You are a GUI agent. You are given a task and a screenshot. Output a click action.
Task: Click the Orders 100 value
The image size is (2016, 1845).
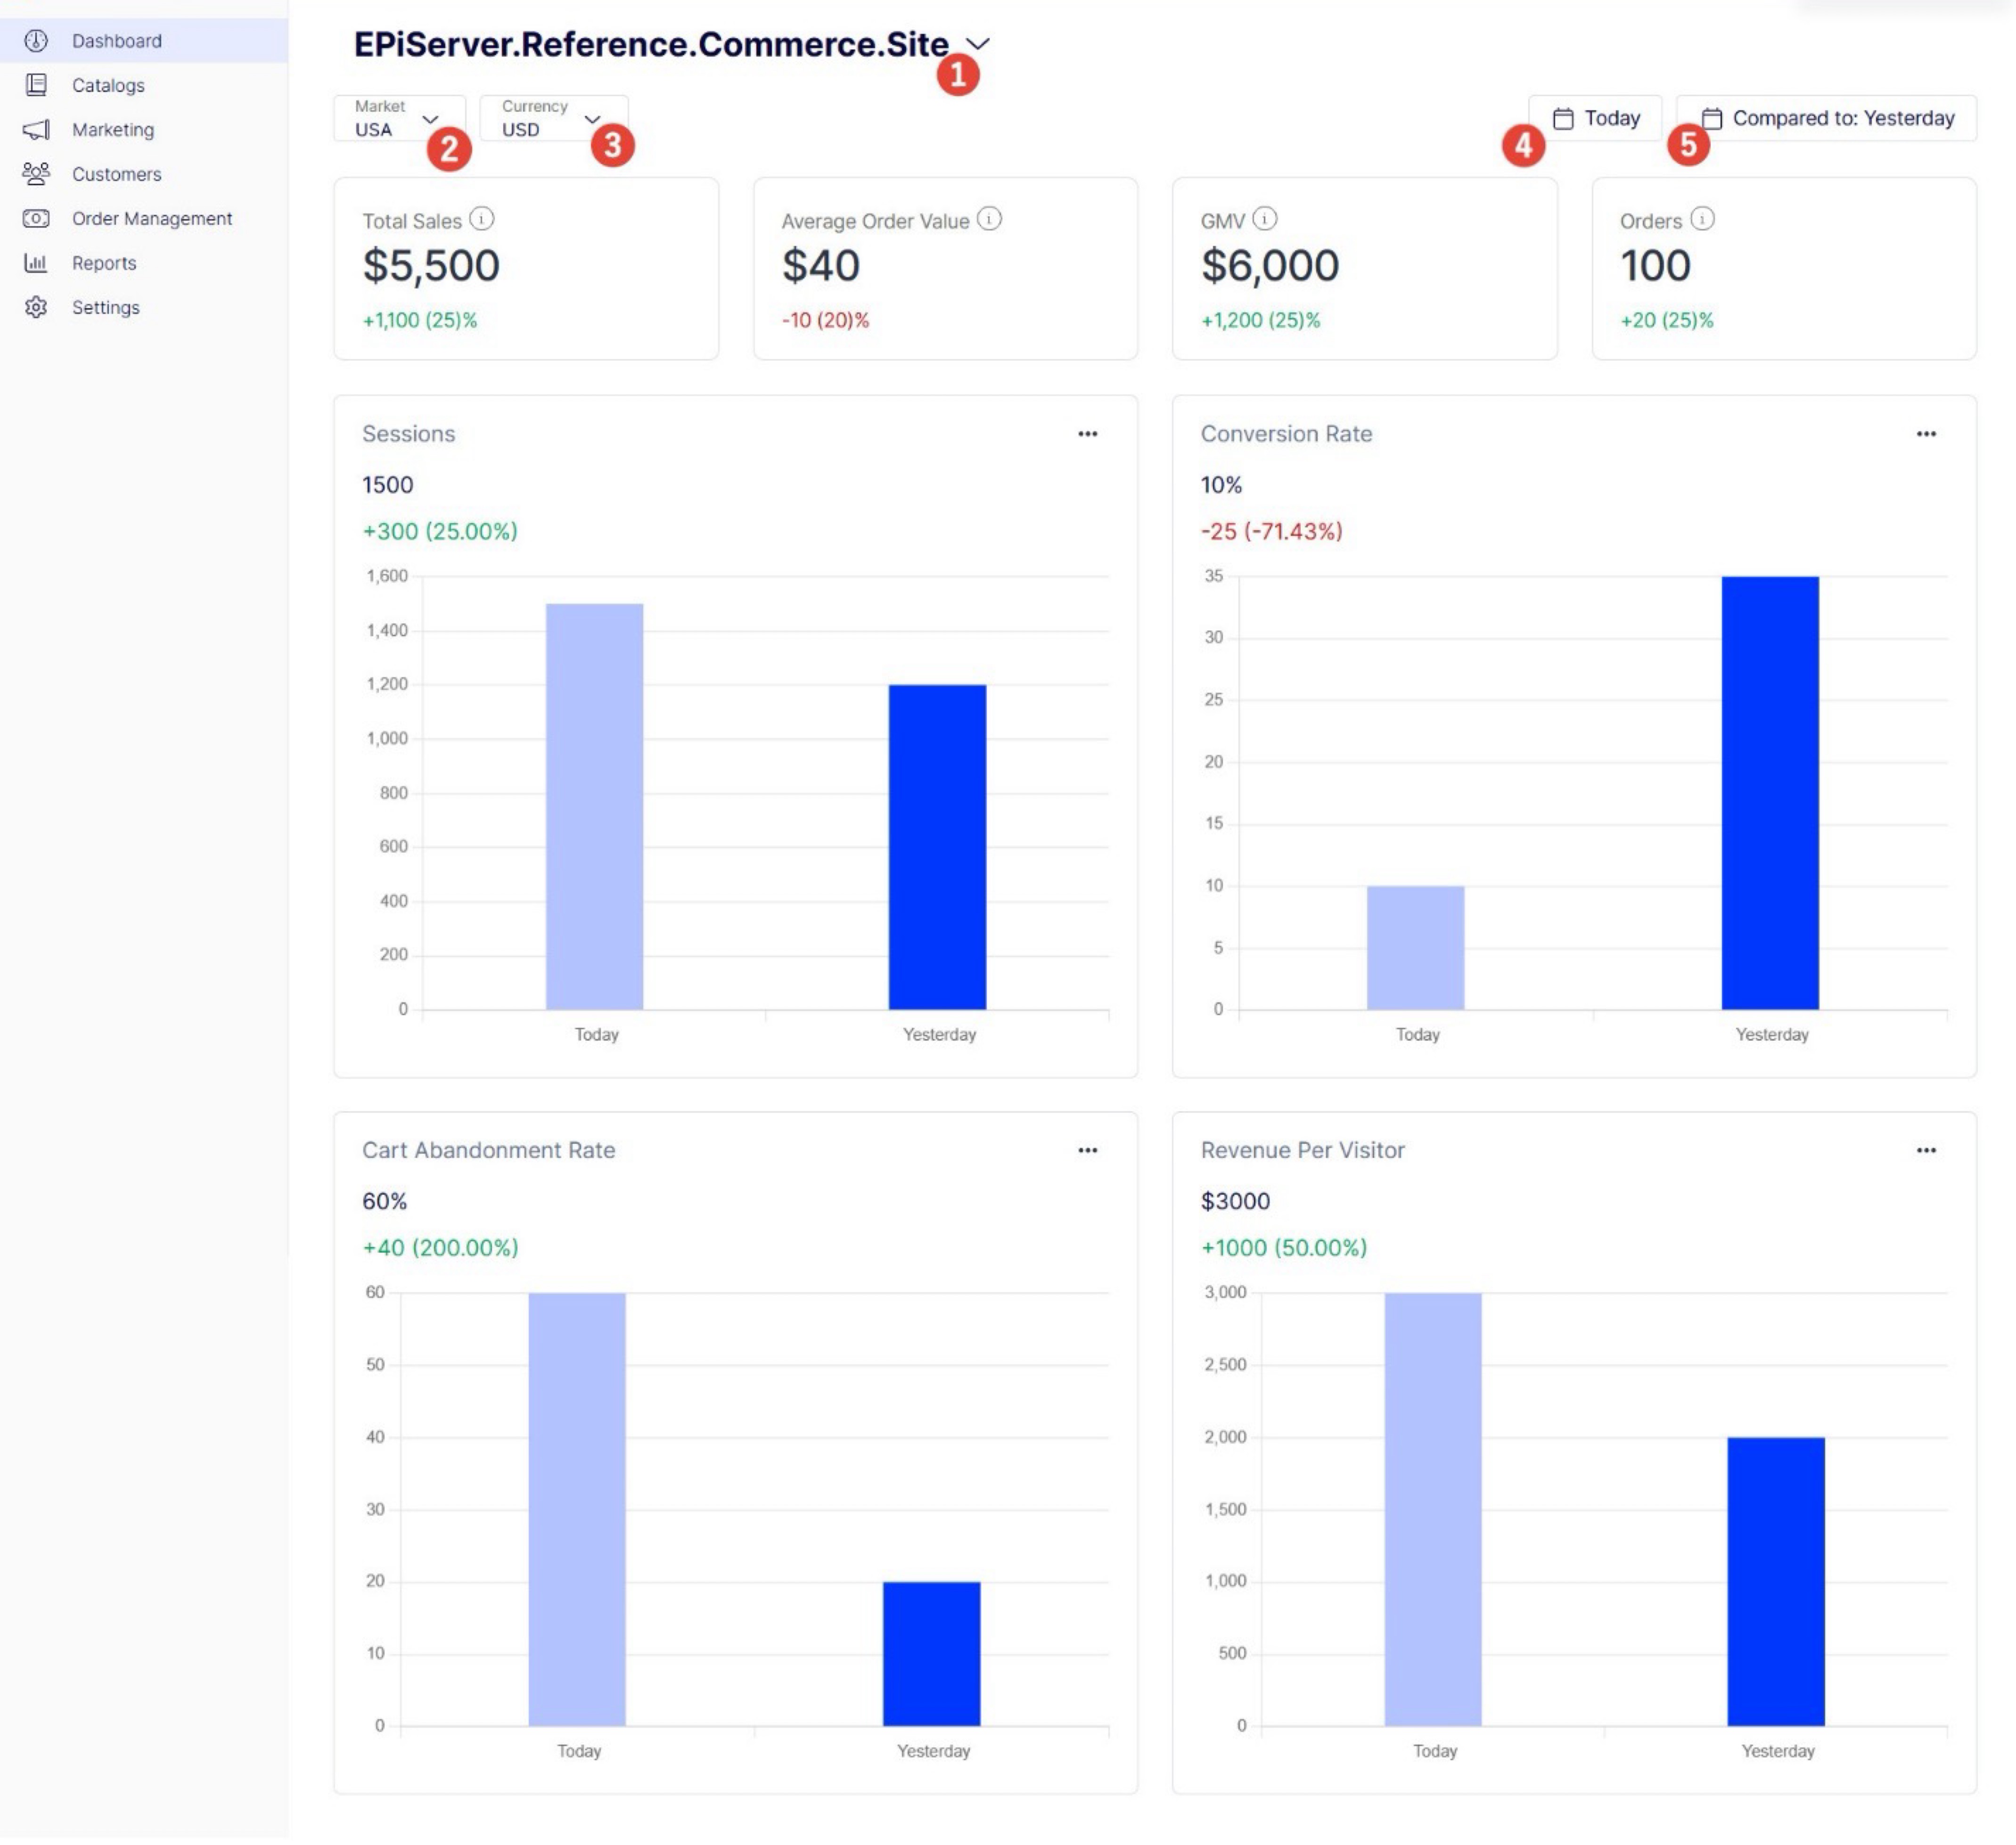1656,266
